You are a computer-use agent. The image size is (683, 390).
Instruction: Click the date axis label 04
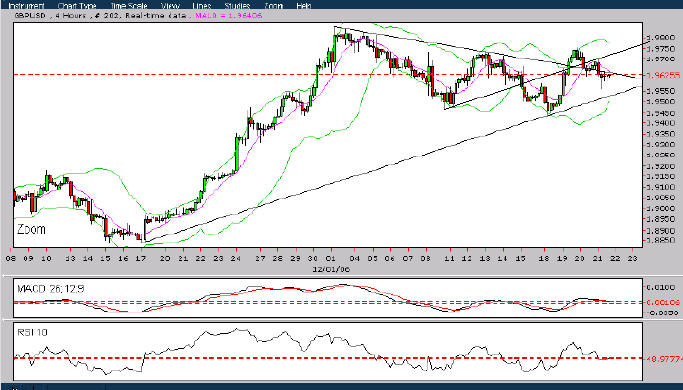pyautogui.click(x=355, y=258)
